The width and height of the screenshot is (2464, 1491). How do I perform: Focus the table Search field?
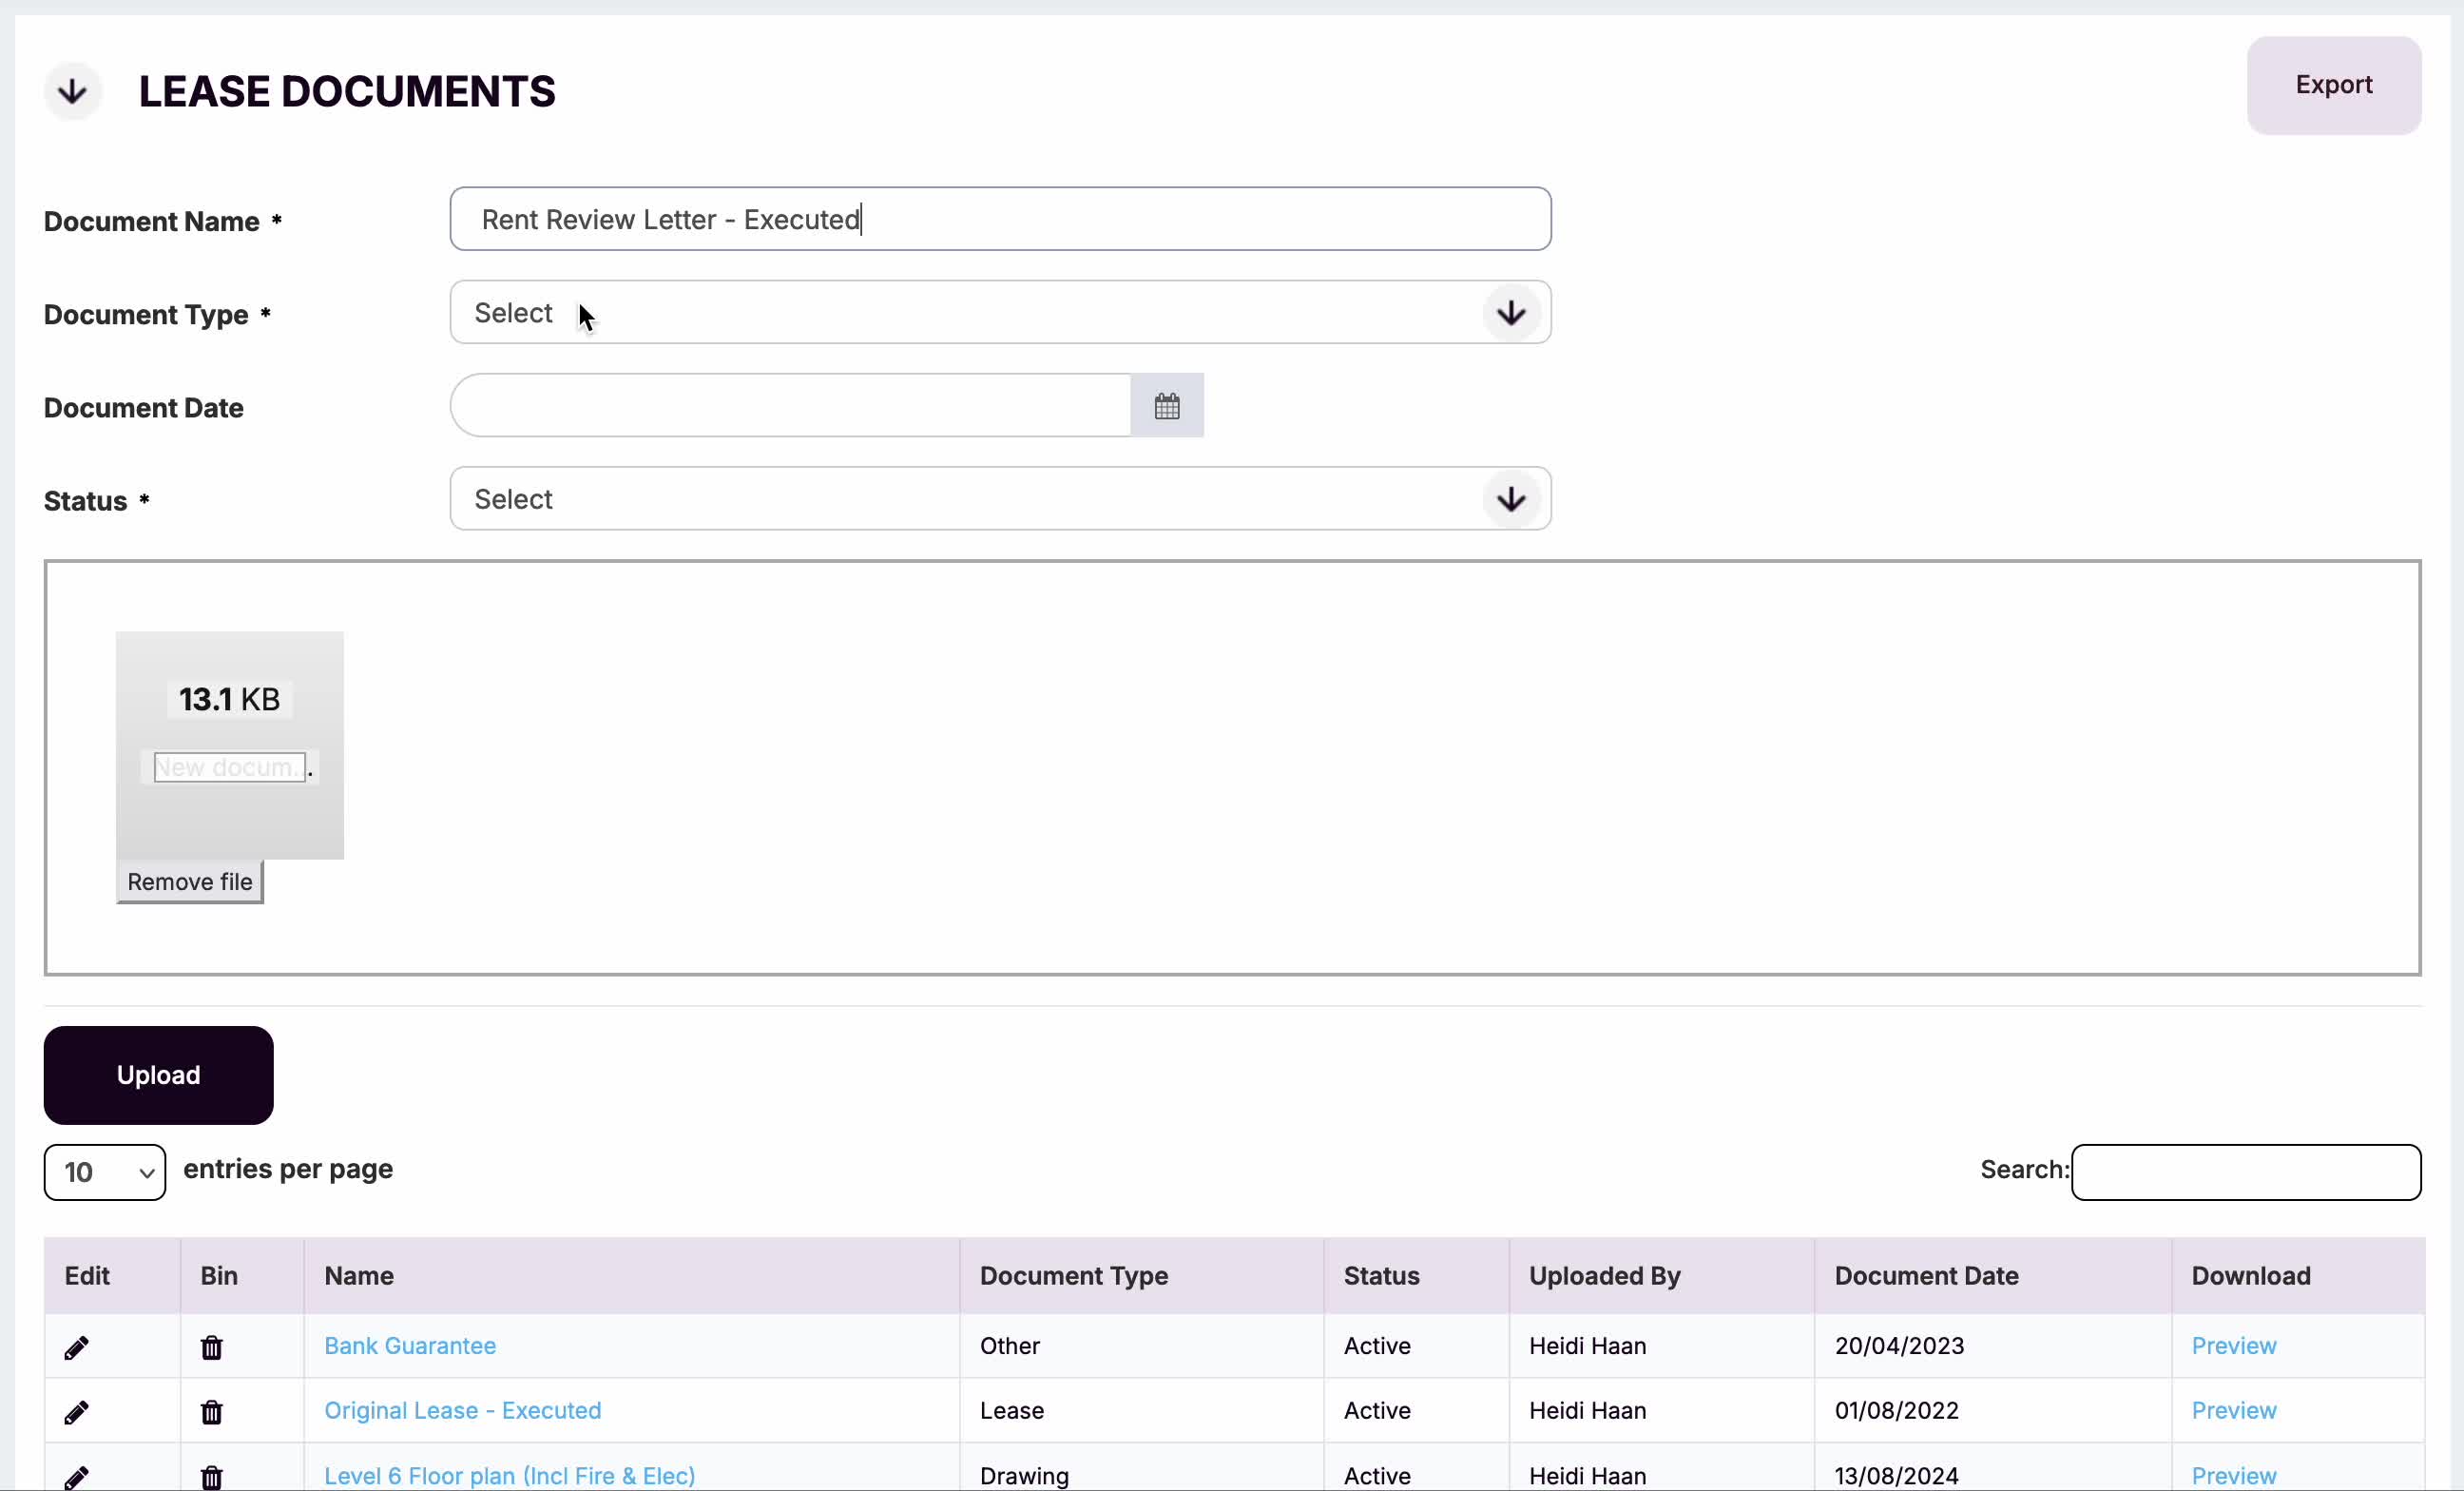[2246, 1172]
